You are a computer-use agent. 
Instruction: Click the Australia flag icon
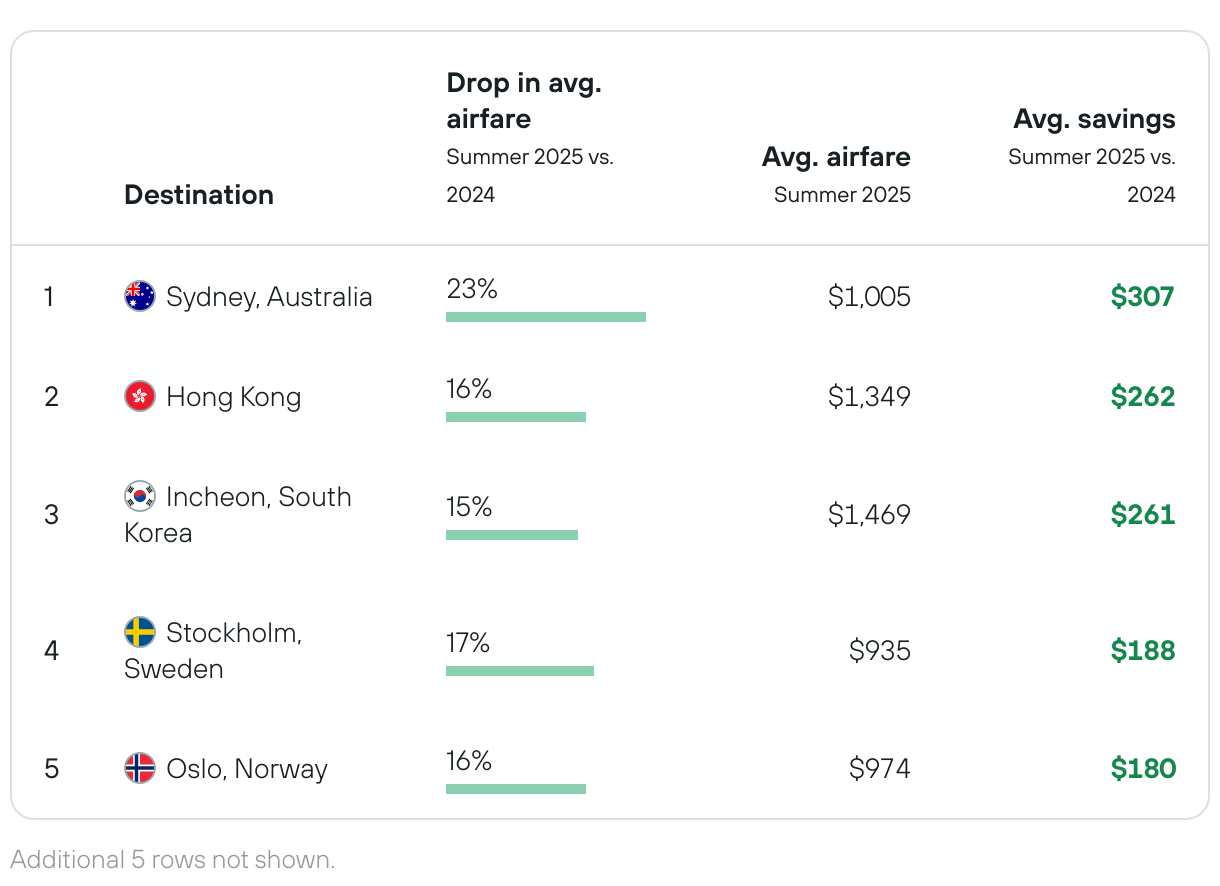pos(140,296)
